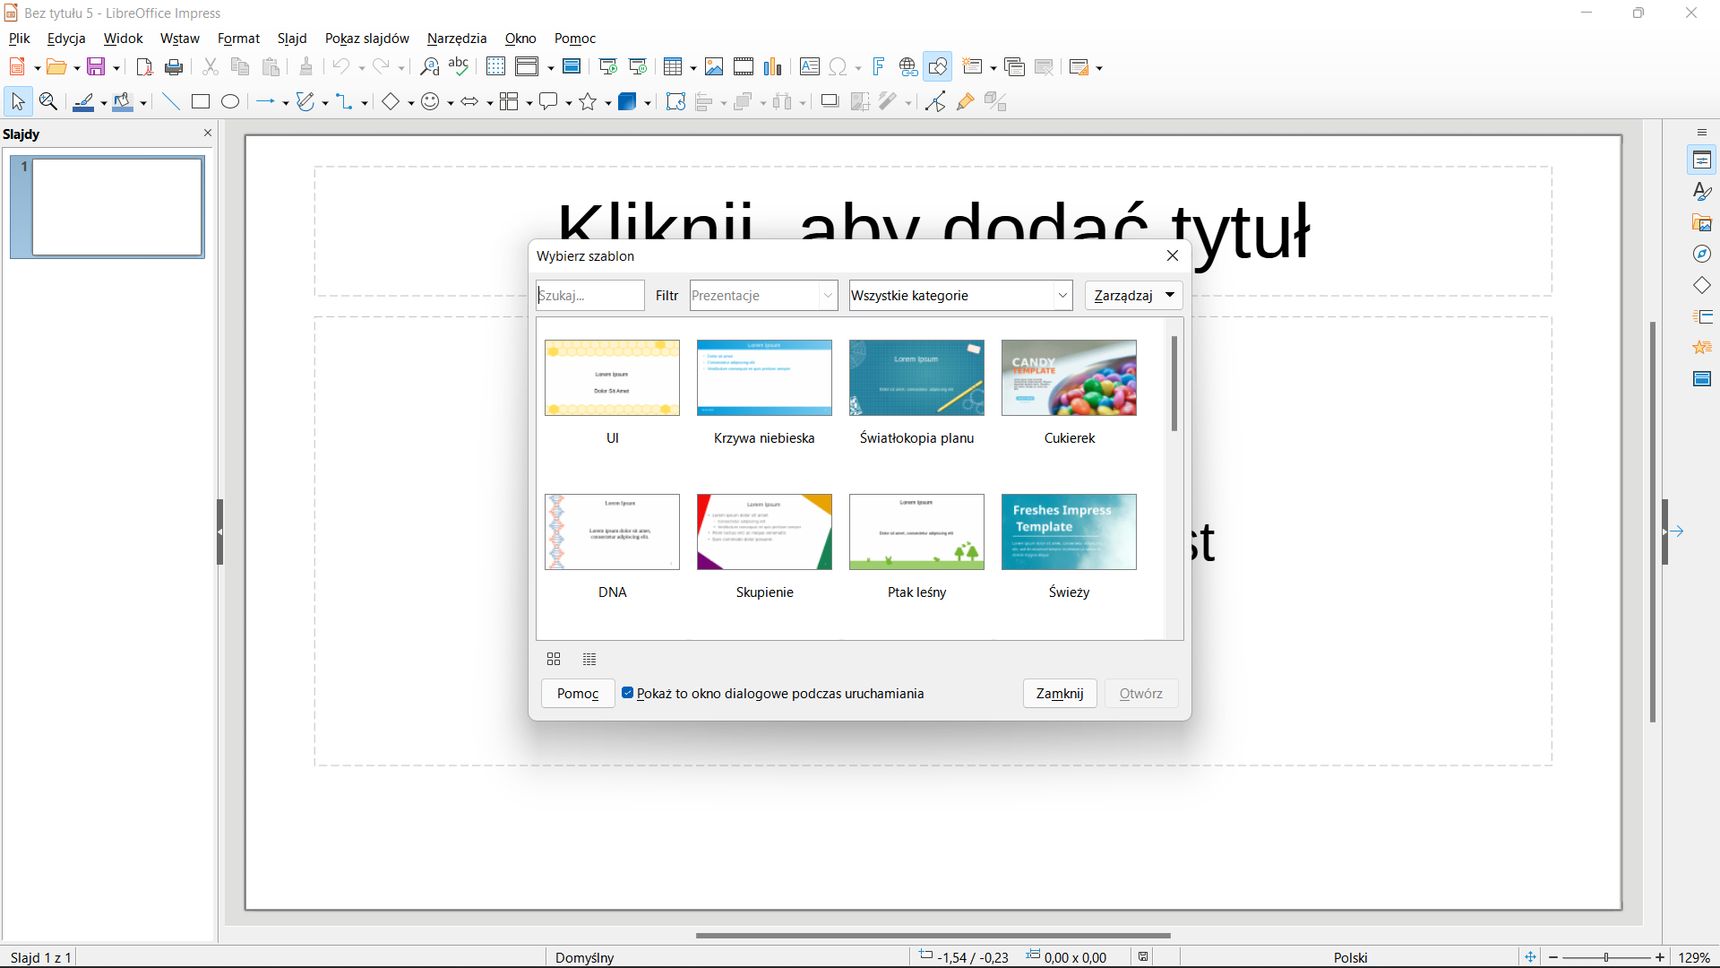Open the sidebar Animation panel
This screenshot has height=968, width=1720.
[x=1702, y=347]
